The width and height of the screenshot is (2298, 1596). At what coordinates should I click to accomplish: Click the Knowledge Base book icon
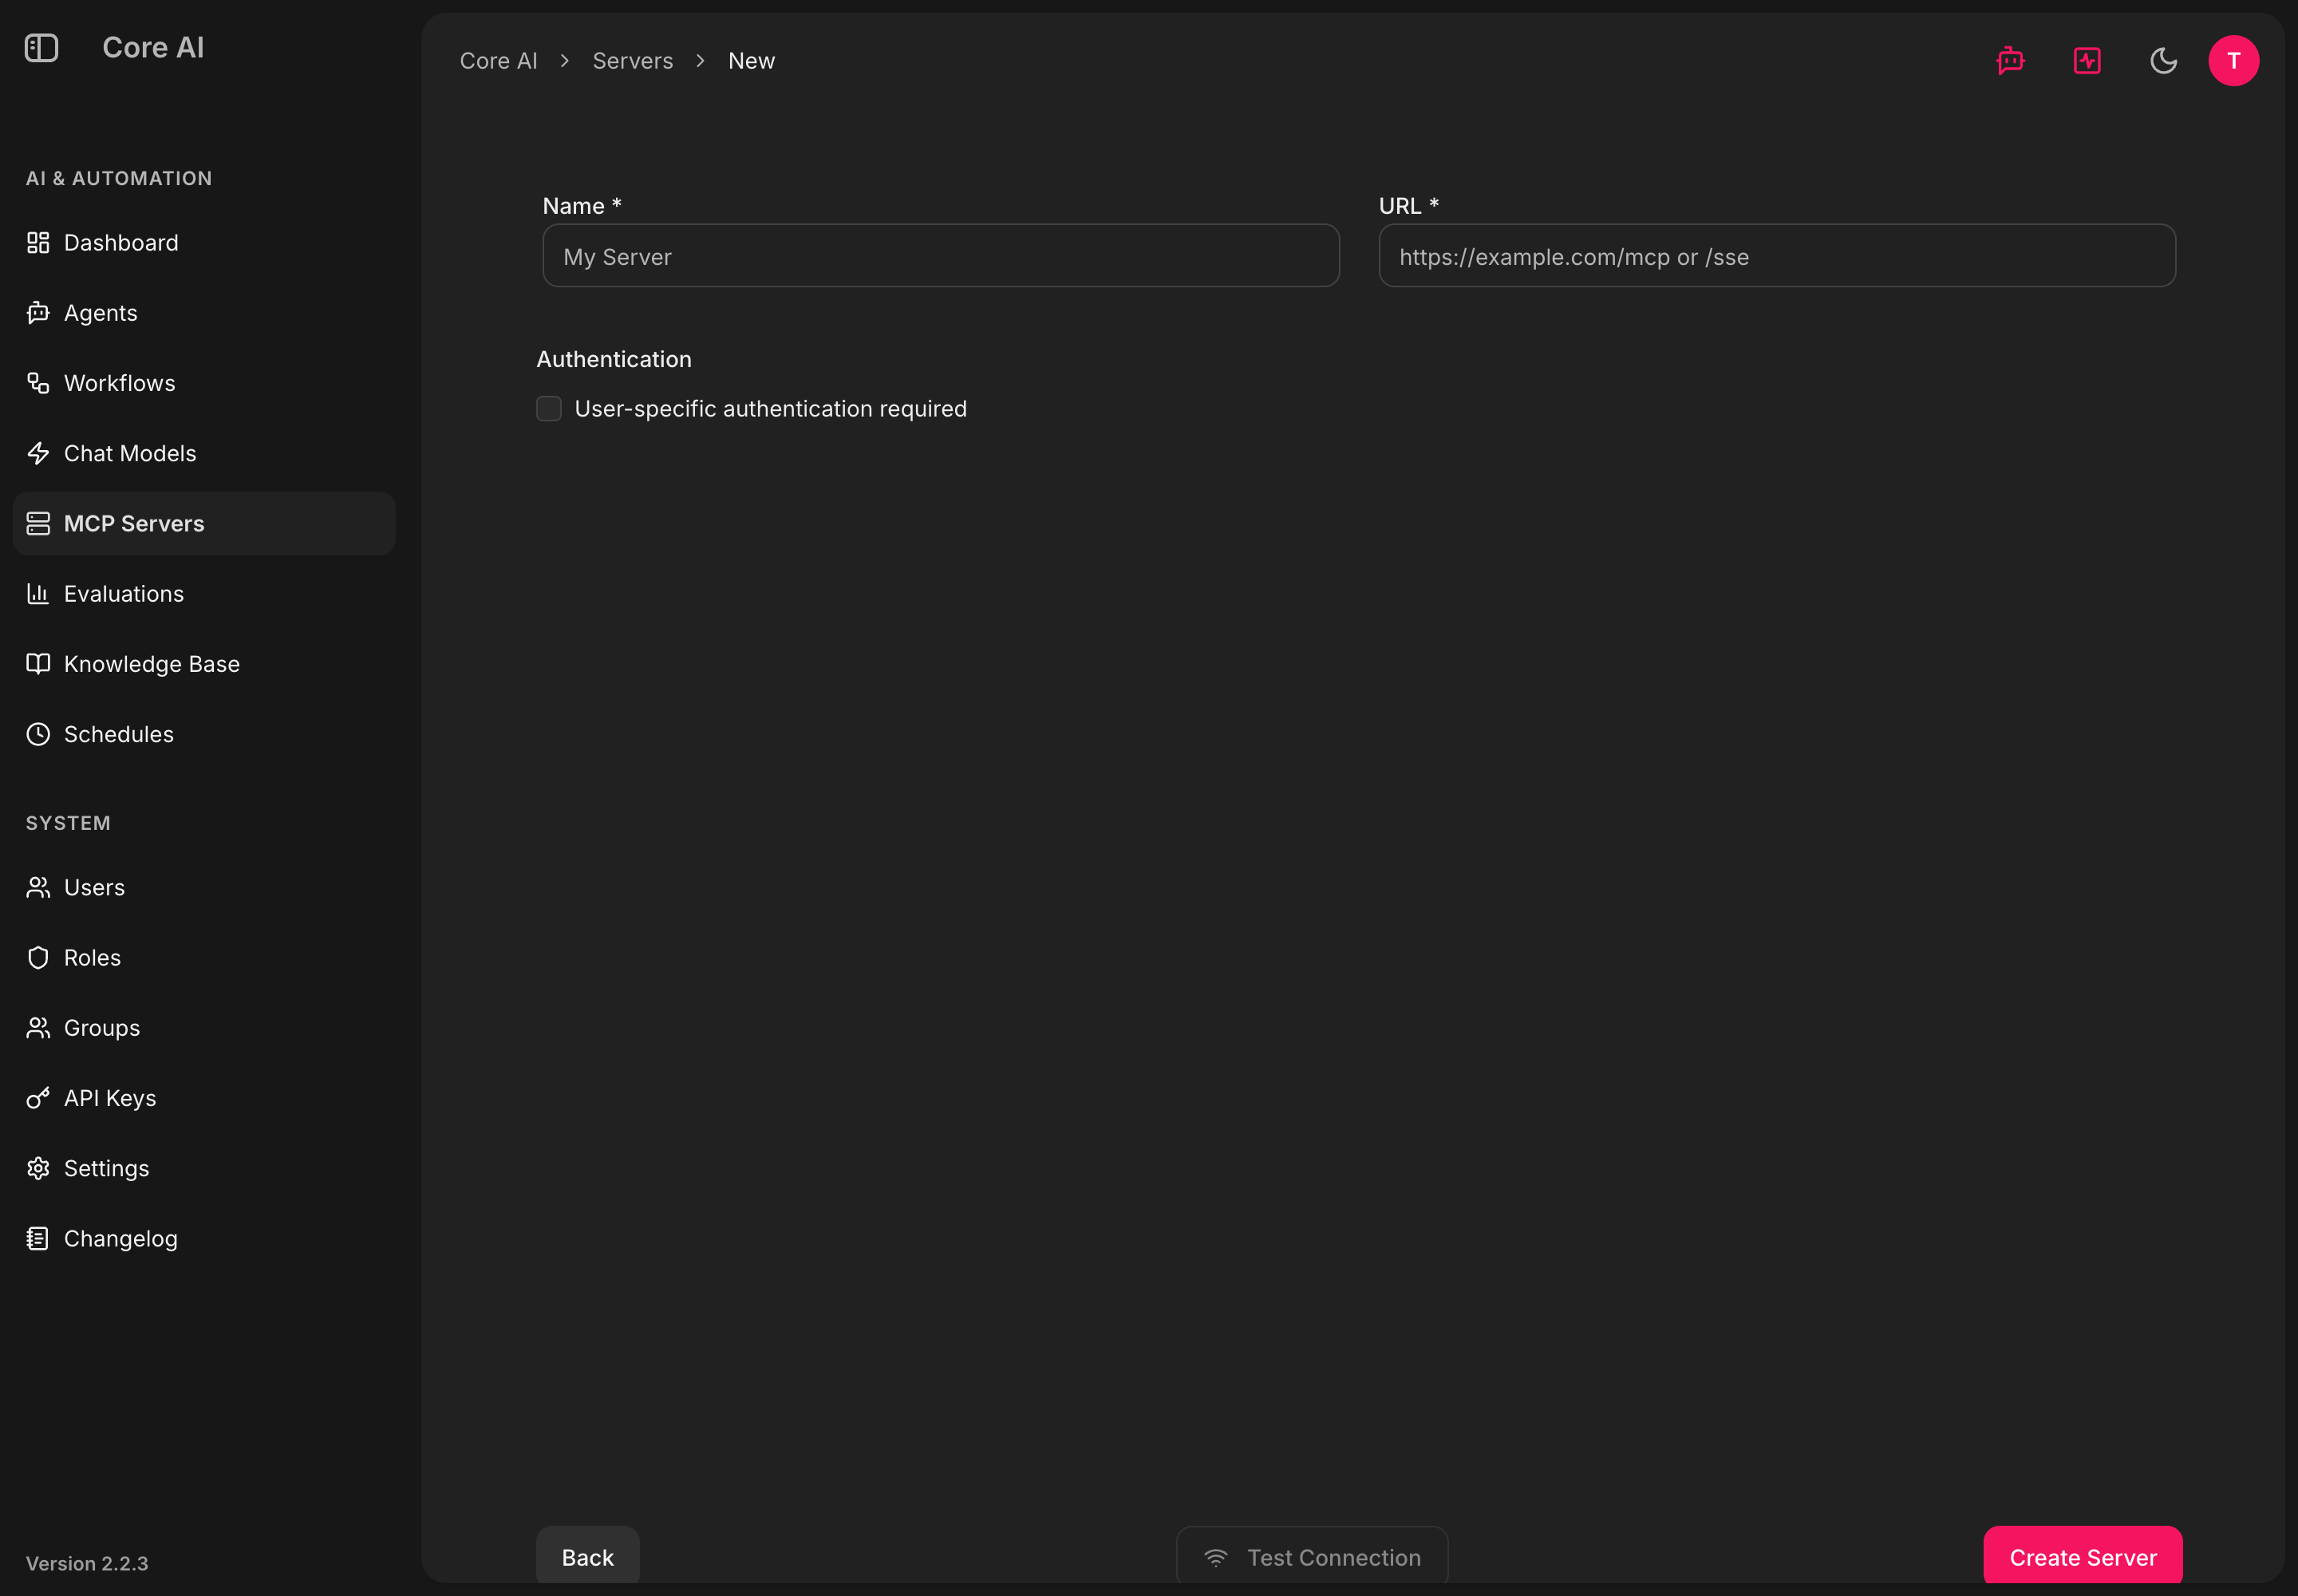(38, 664)
